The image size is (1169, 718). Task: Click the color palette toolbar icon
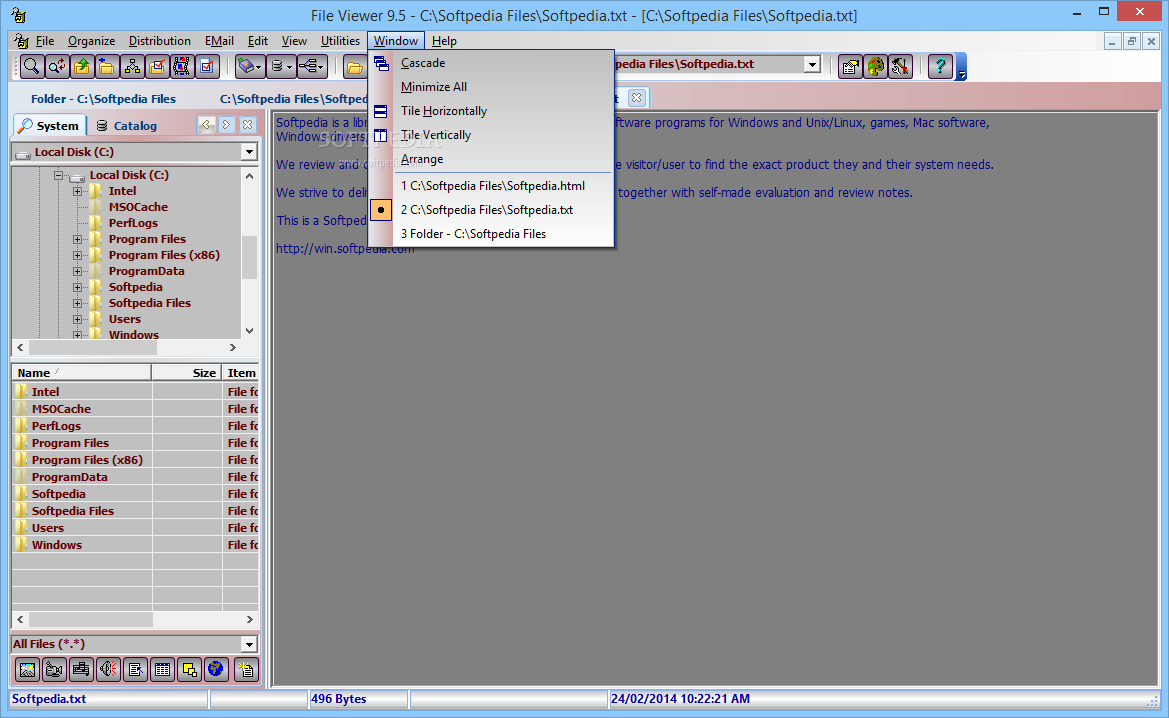(x=875, y=66)
